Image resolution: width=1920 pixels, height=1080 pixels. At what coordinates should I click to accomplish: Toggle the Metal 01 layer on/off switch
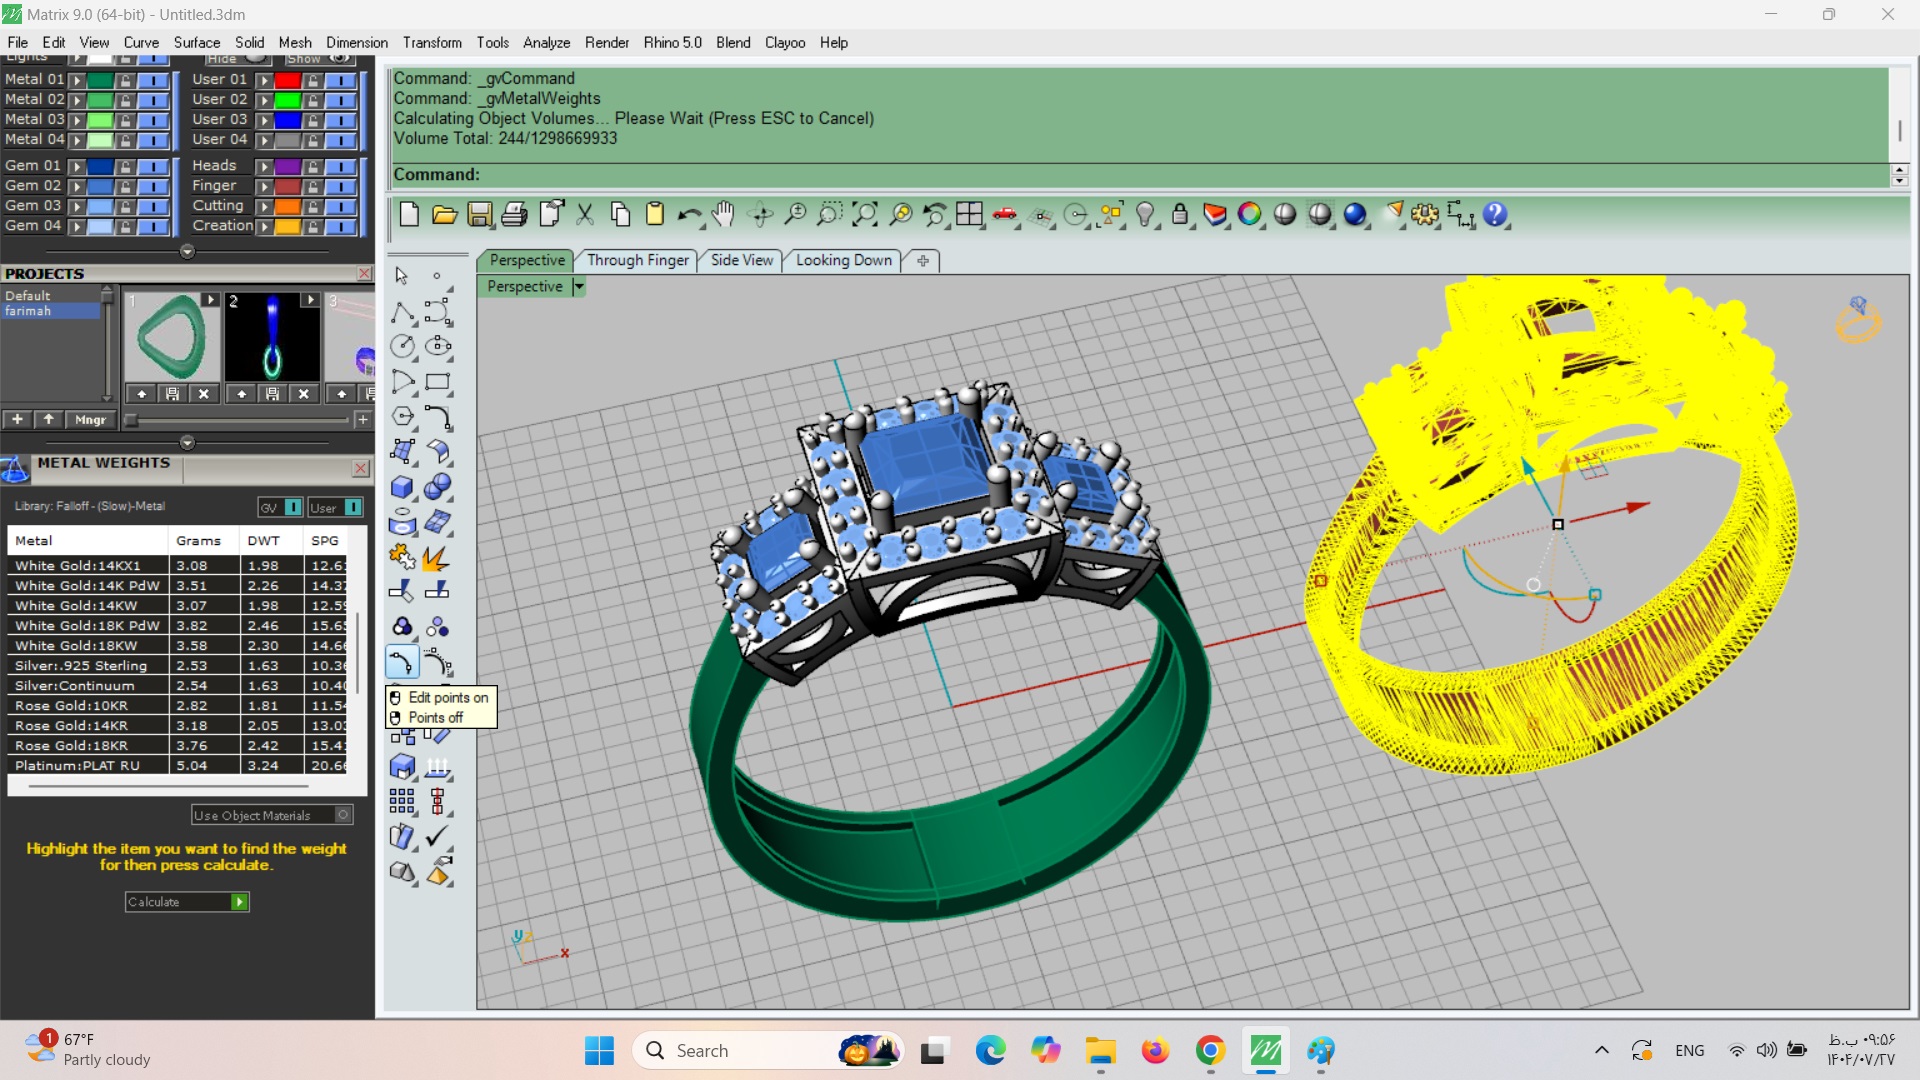(x=152, y=80)
